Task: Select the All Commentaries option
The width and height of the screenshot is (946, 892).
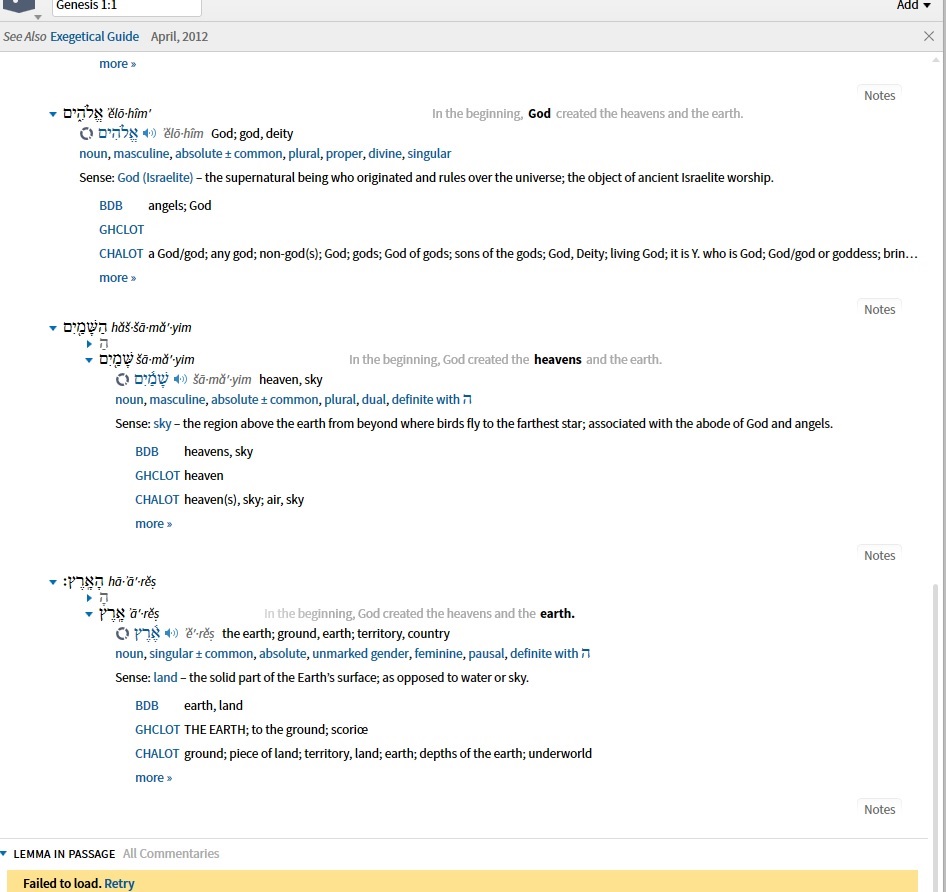Action: [171, 853]
